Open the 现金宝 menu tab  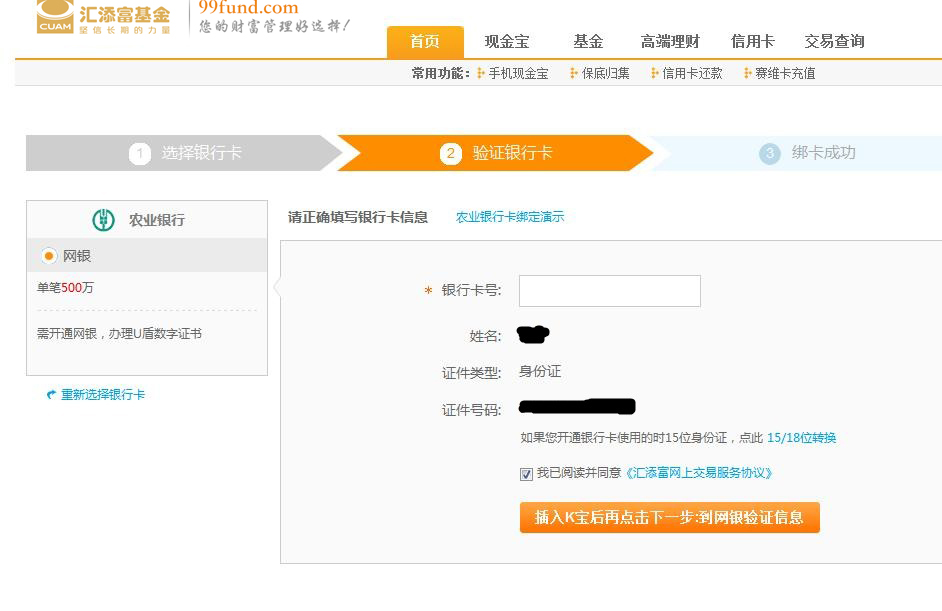pyautogui.click(x=507, y=42)
